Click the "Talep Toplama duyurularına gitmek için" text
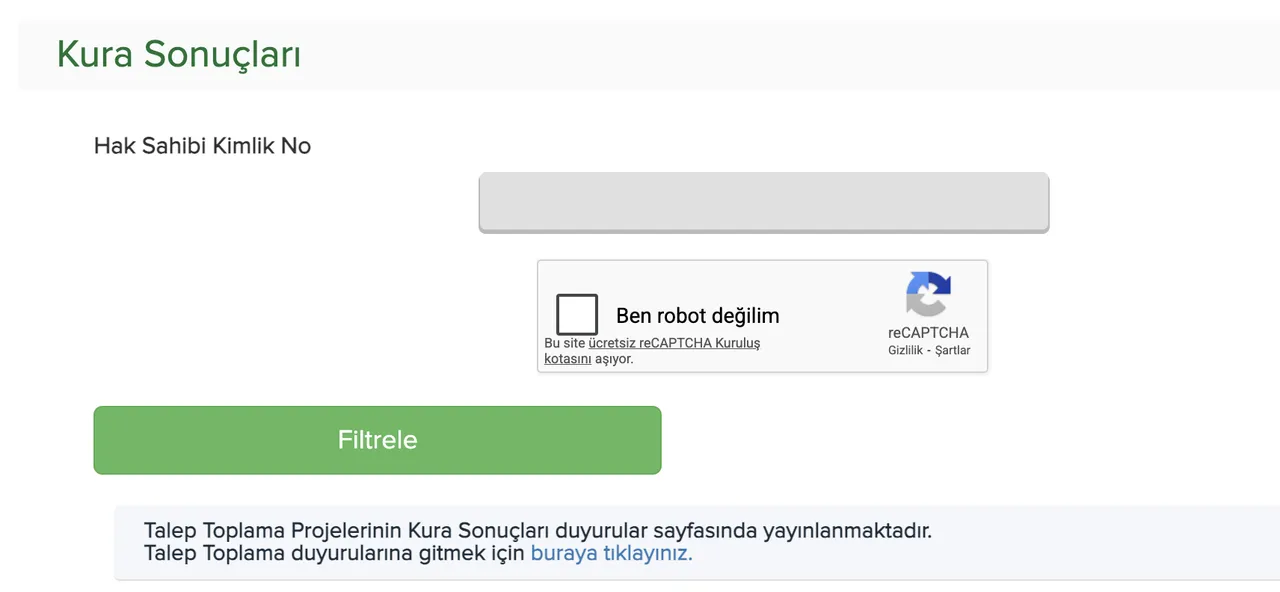 (334, 553)
